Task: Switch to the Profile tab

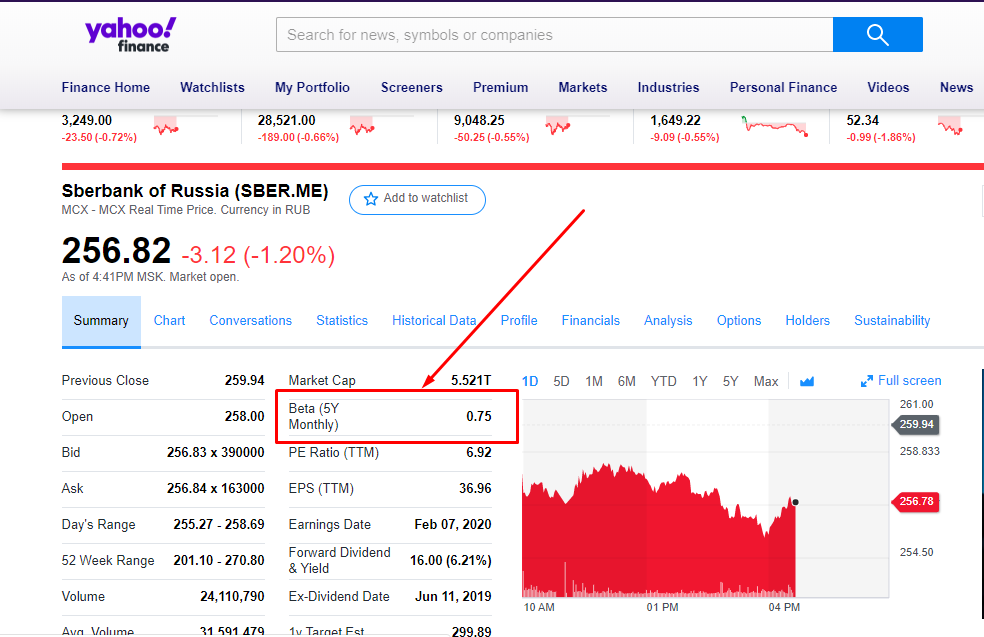Action: (519, 321)
